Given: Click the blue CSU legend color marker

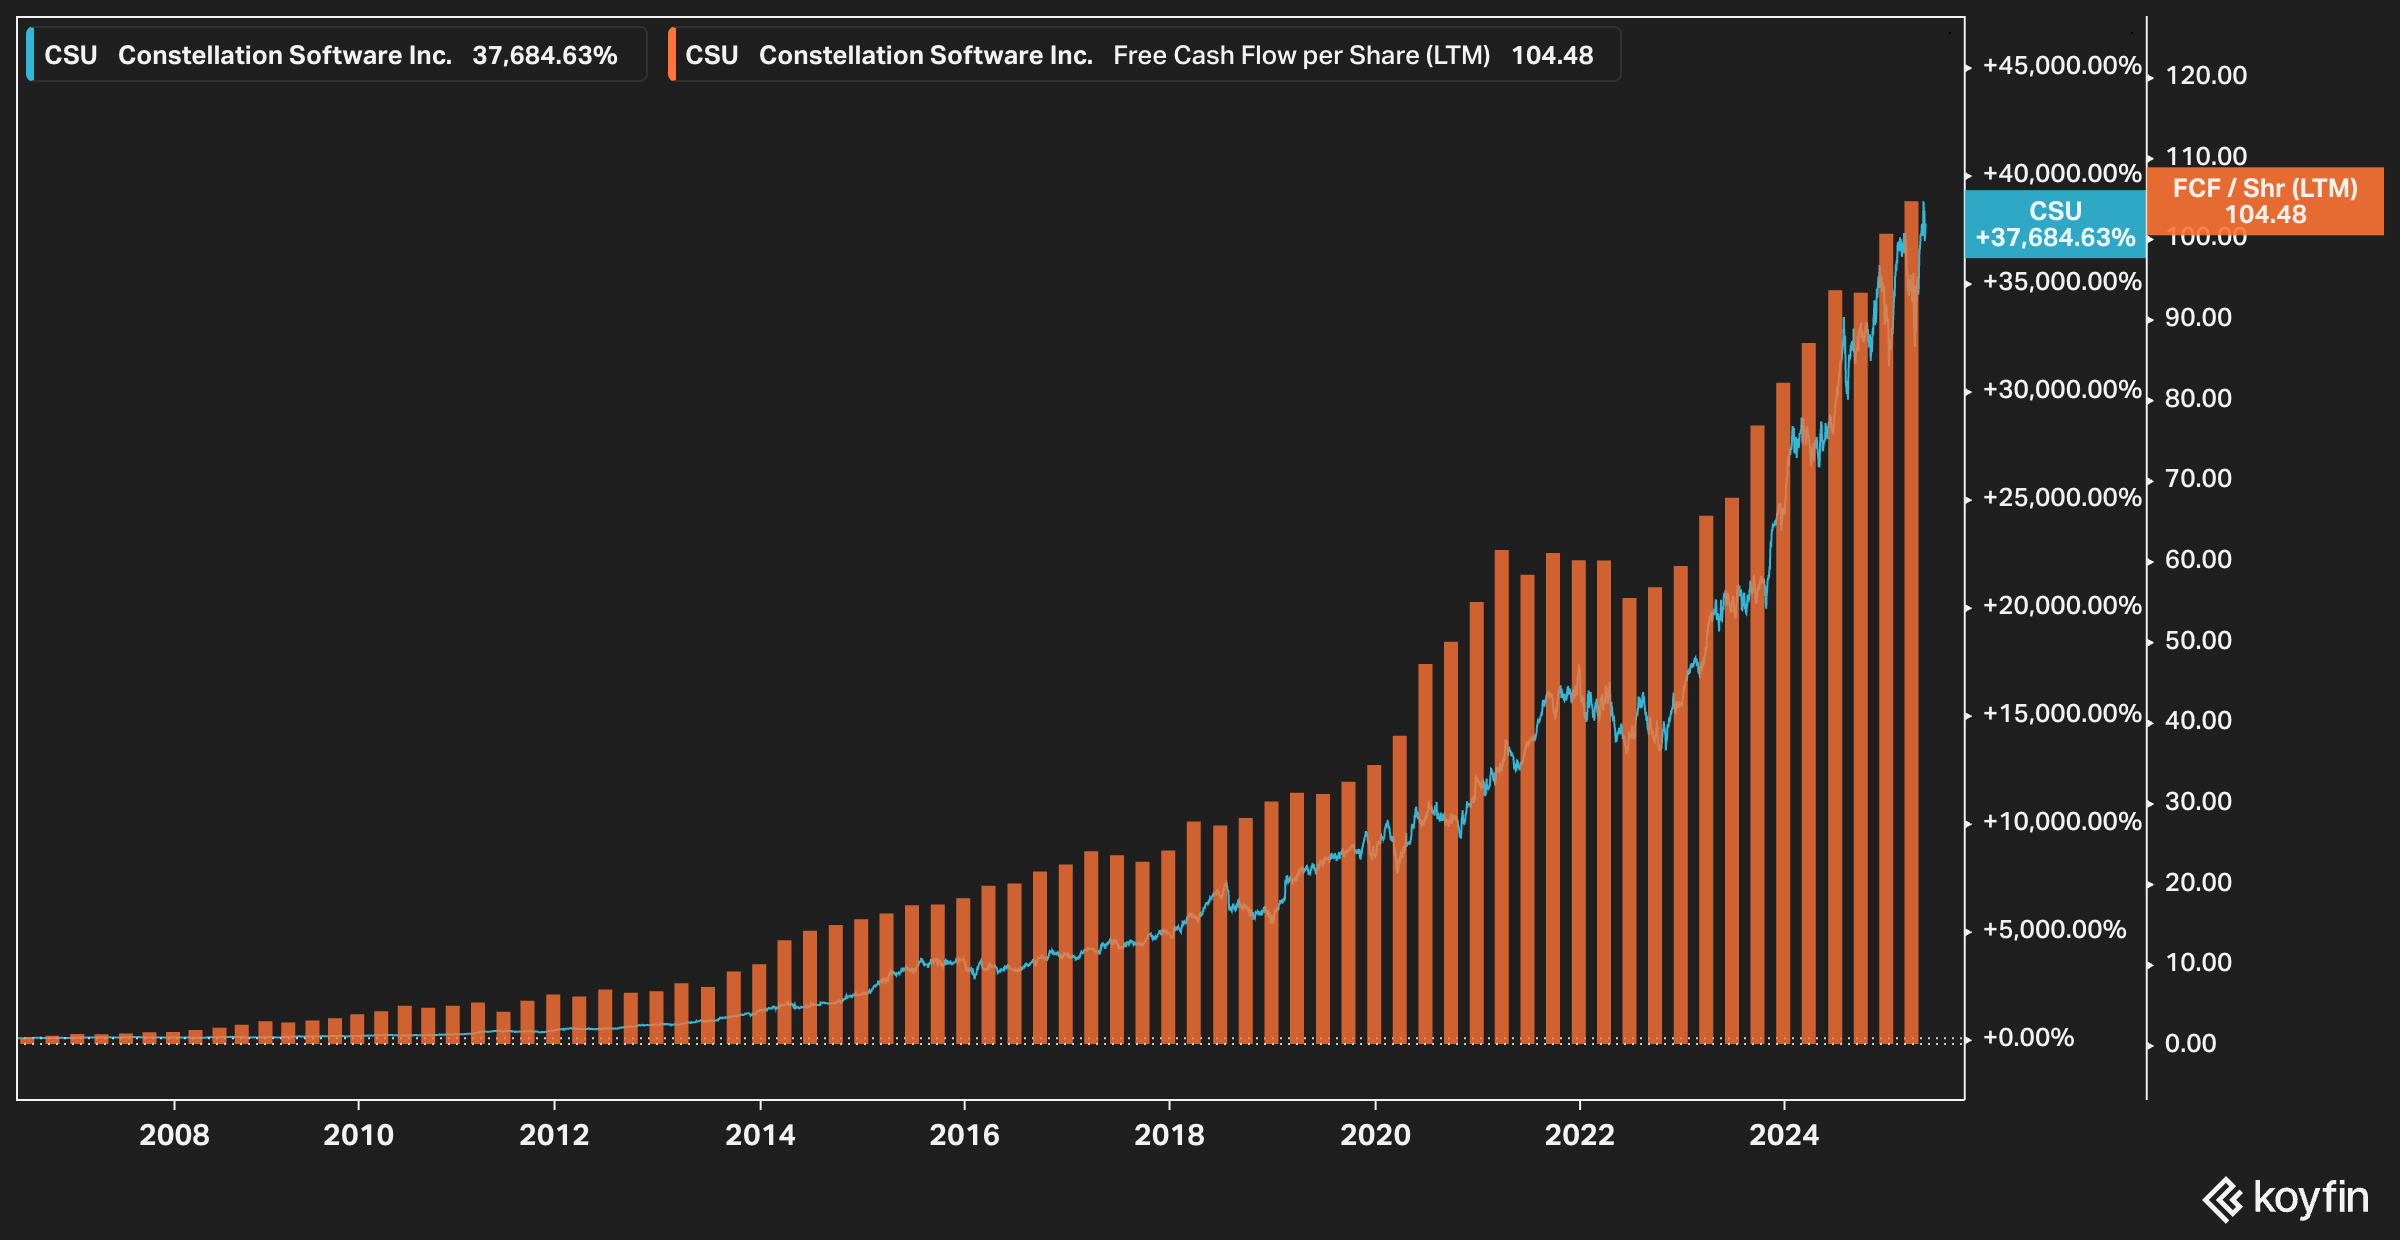Looking at the screenshot, I should tap(30, 55).
